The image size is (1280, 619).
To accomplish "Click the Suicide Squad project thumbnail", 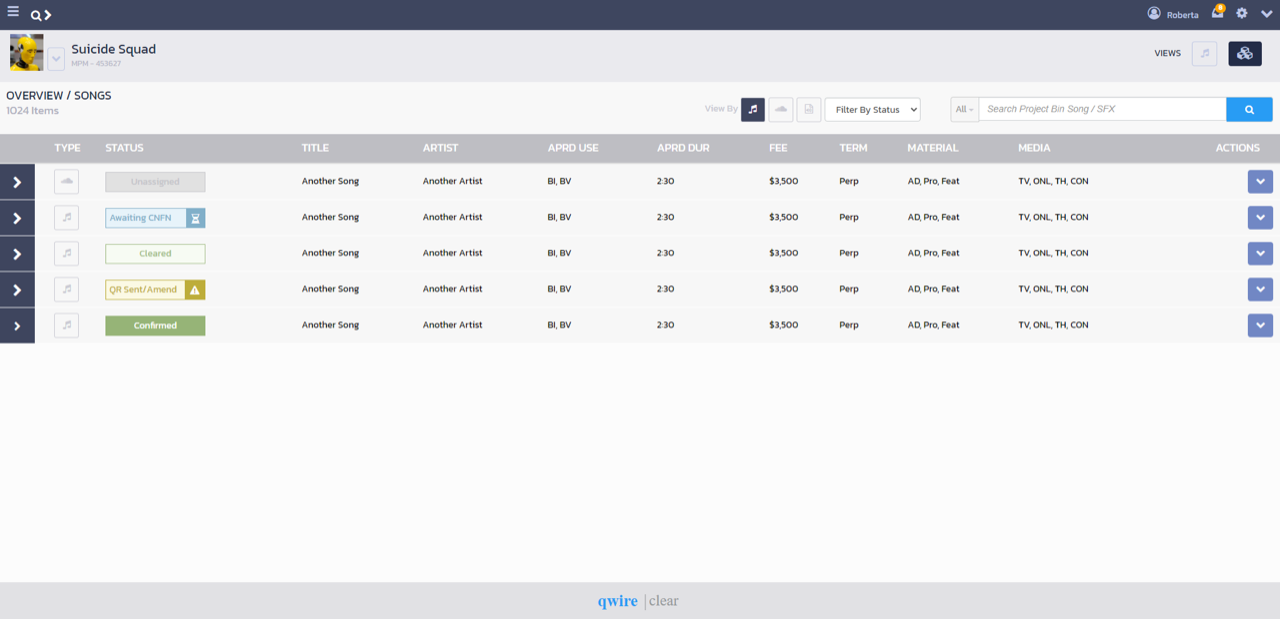I will pyautogui.click(x=27, y=53).
